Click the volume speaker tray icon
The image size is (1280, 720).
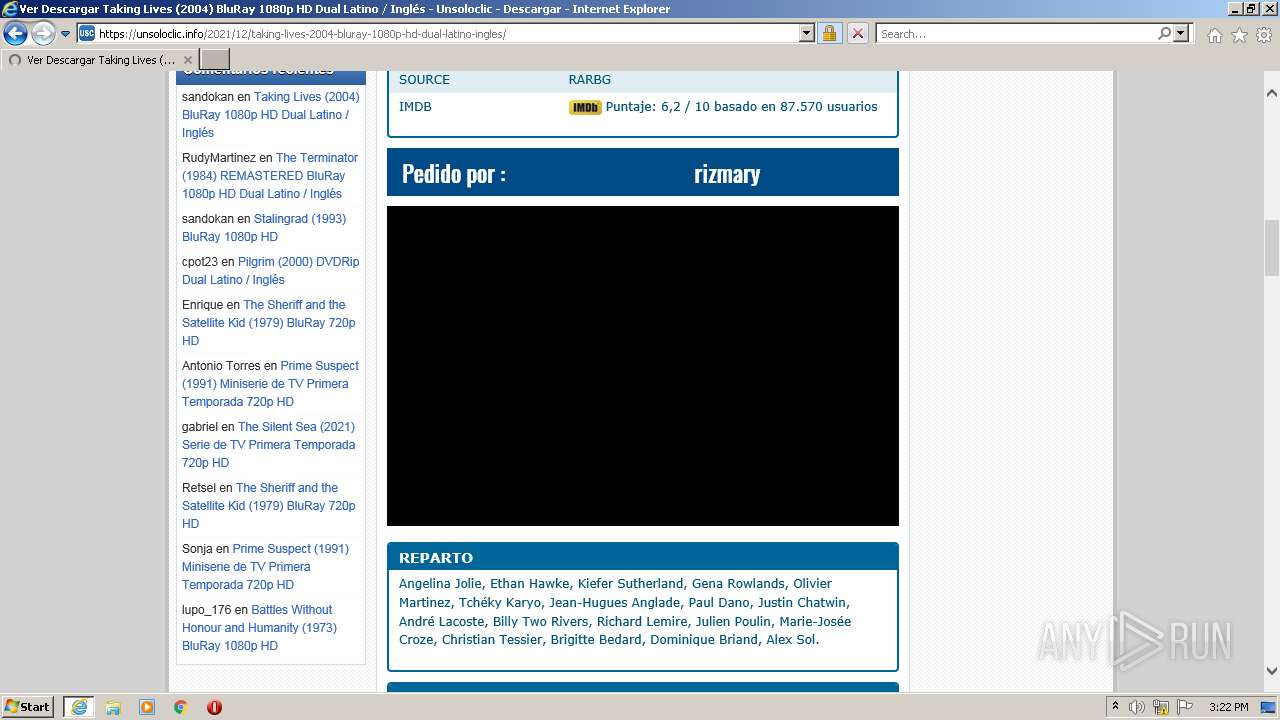pos(1137,707)
